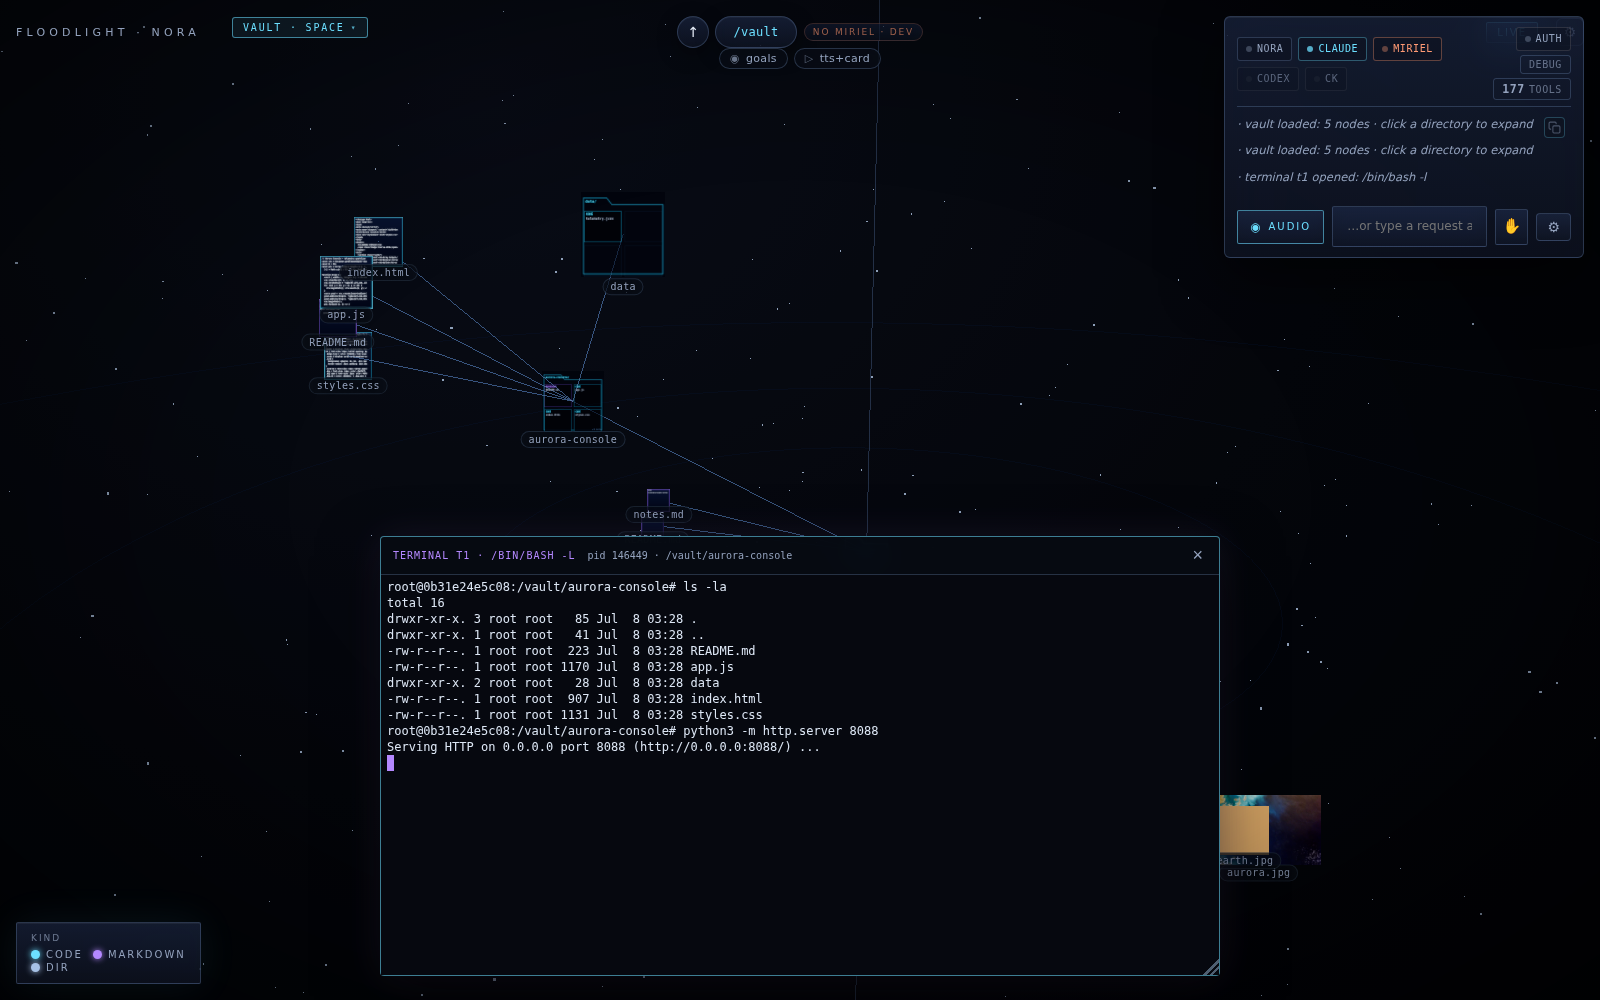The image size is (1600, 1000).
Task: Click the FLOODLIGHT · NORA title
Action: coord(107,32)
